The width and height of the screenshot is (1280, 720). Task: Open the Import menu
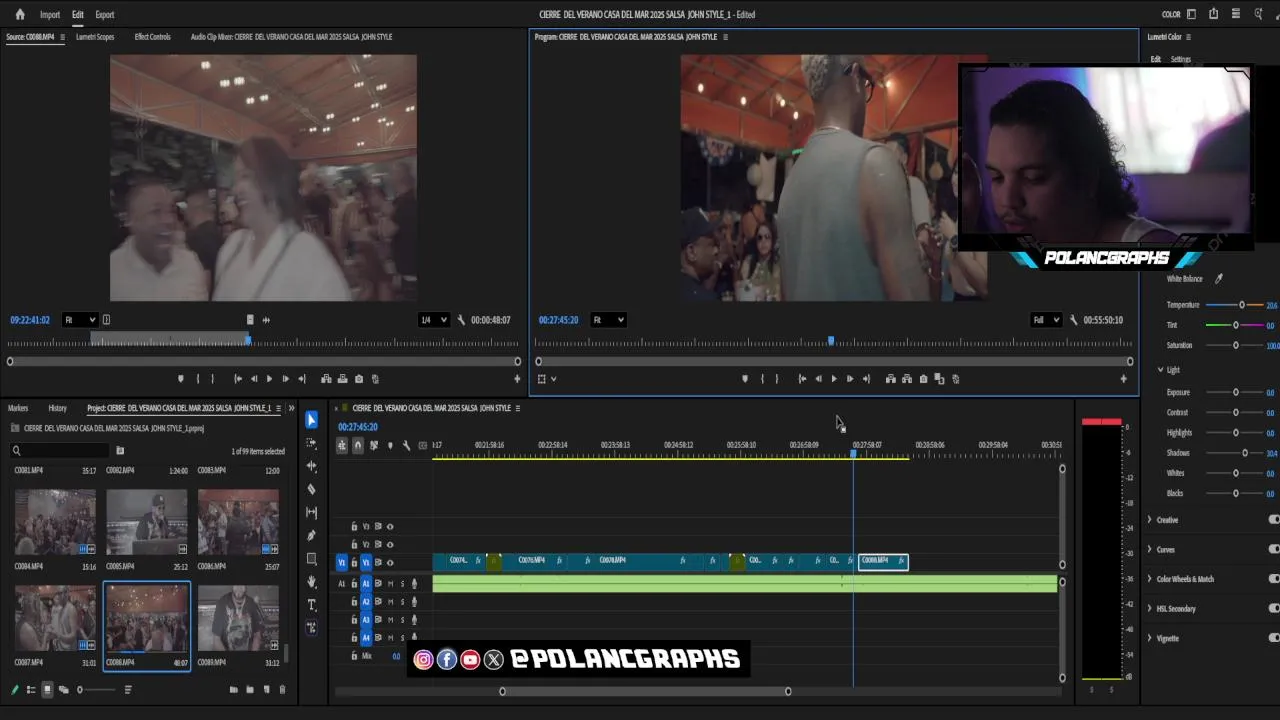(50, 15)
